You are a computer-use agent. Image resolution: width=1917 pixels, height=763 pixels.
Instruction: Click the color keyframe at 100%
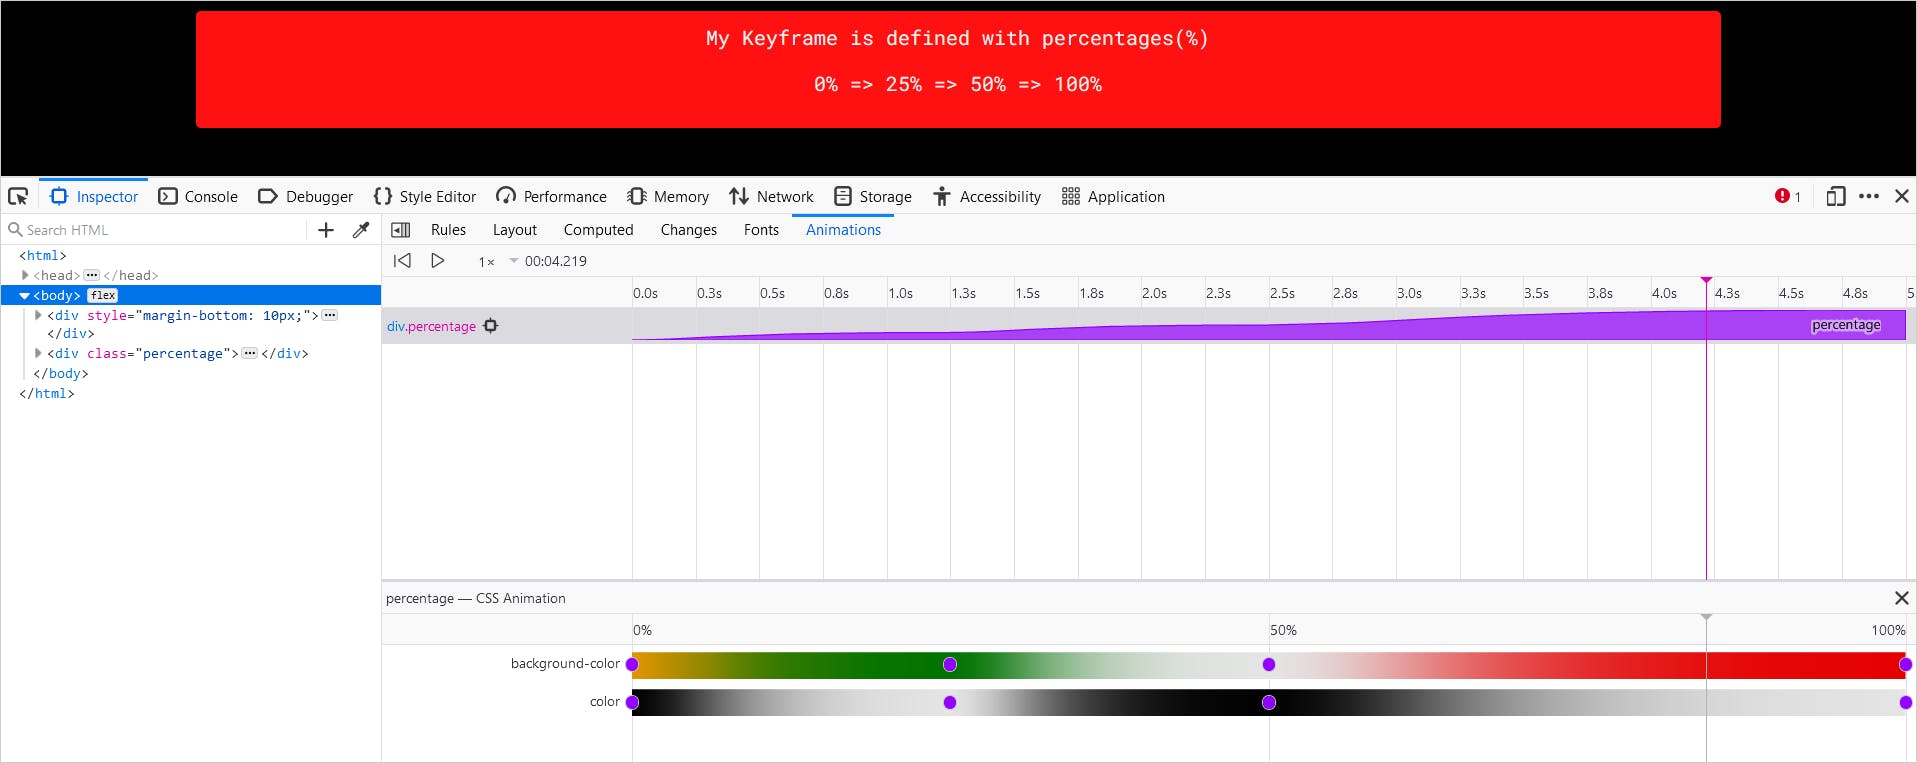pos(1905,702)
